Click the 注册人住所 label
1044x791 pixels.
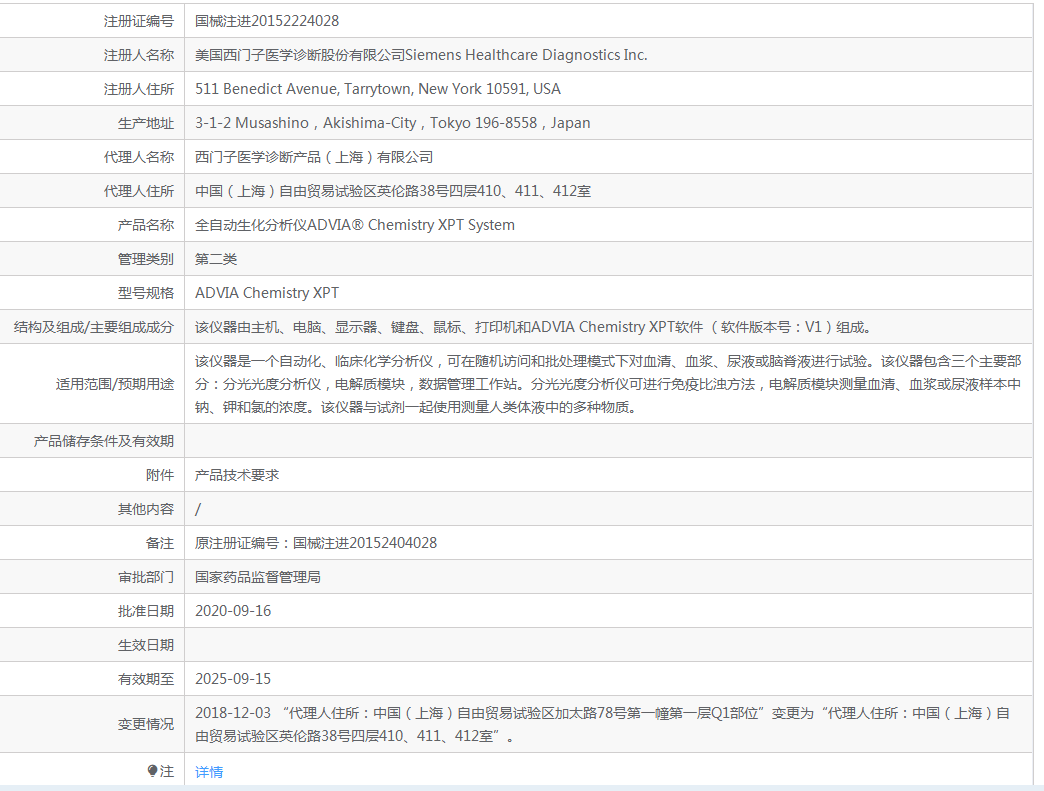point(138,89)
